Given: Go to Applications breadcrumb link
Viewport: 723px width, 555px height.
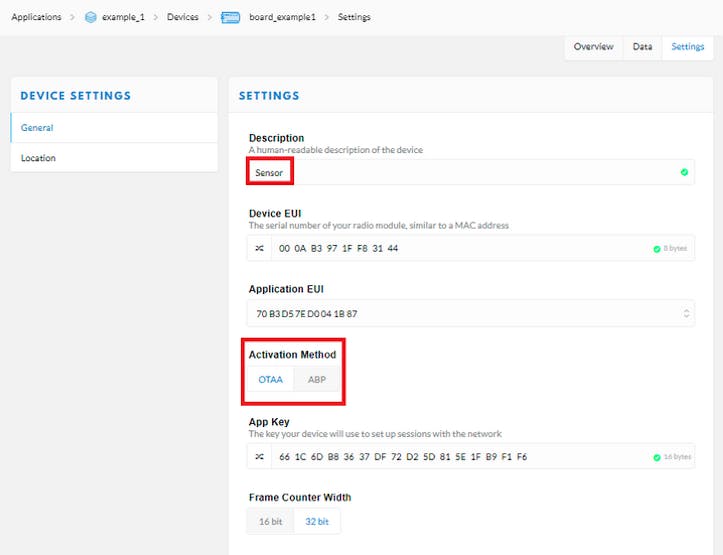Looking at the screenshot, I should click(x=36, y=17).
